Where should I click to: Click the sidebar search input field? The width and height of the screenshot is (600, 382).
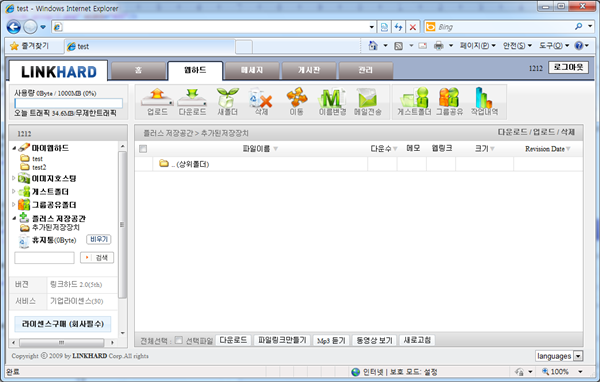click(44, 258)
